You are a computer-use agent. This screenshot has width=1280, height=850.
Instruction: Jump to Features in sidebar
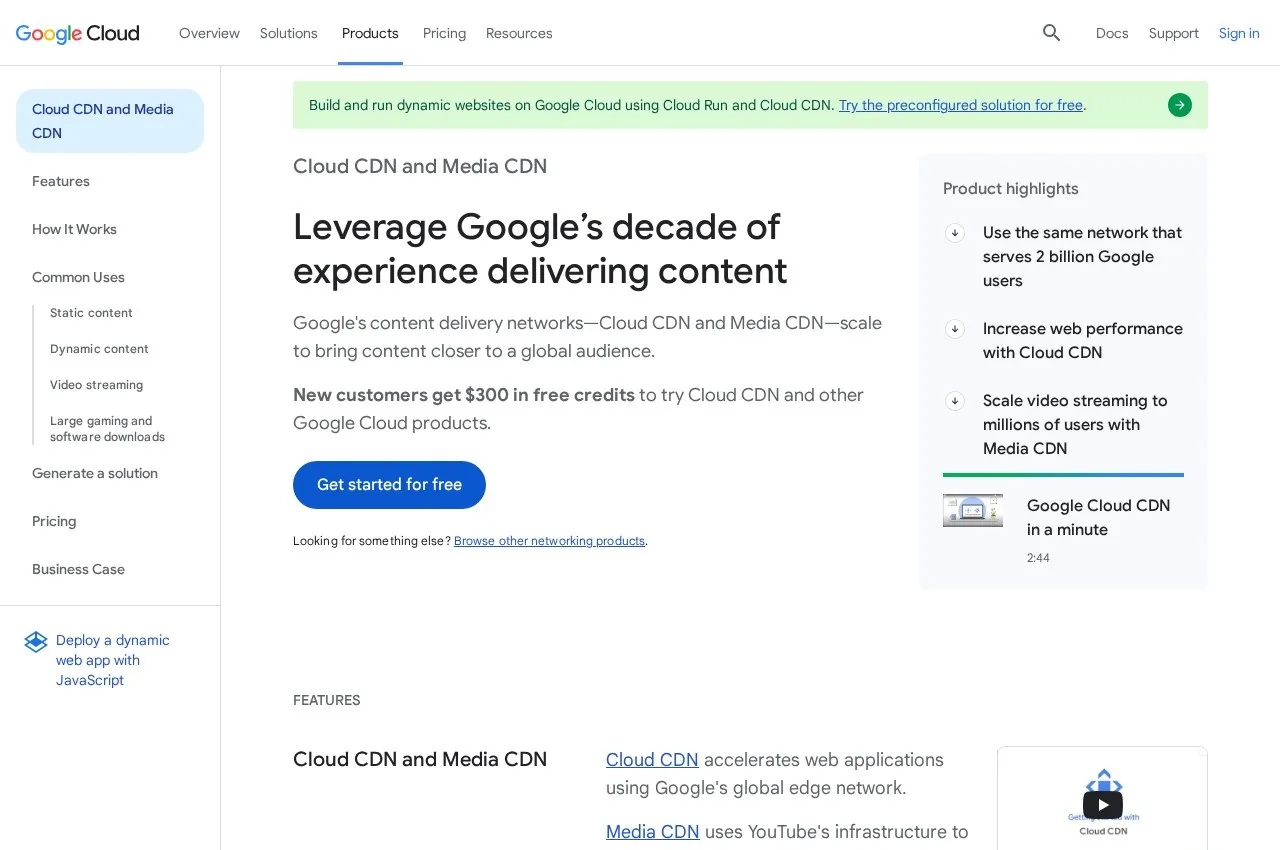[61, 181]
